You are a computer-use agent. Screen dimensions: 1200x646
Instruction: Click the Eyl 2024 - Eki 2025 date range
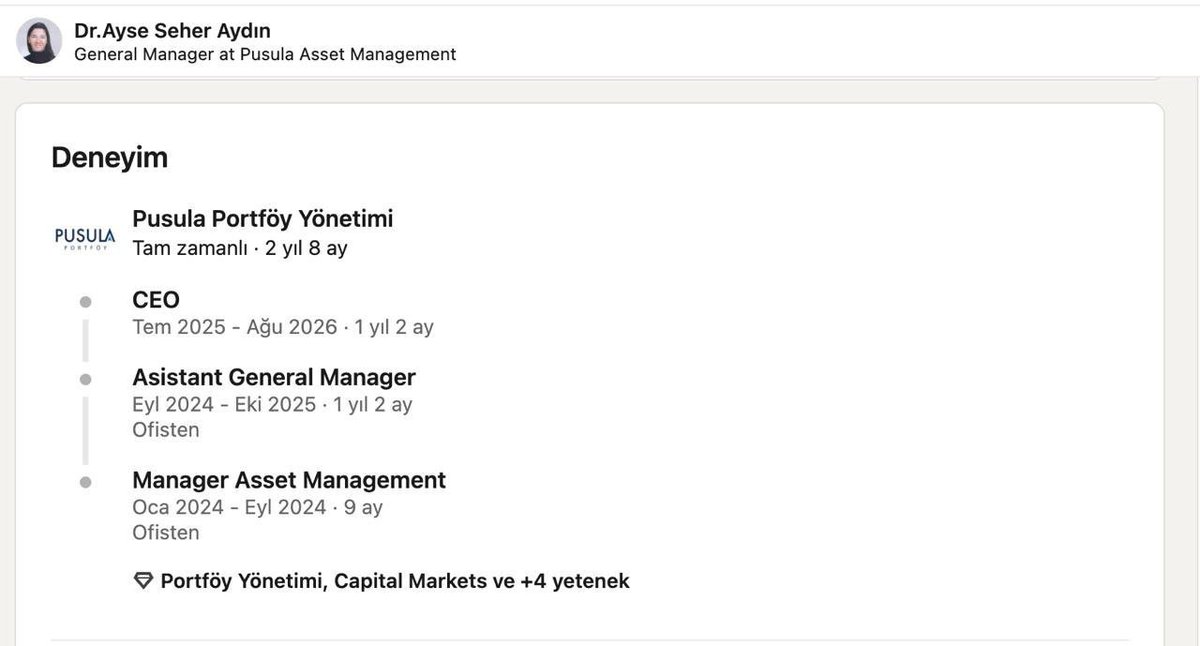point(224,405)
